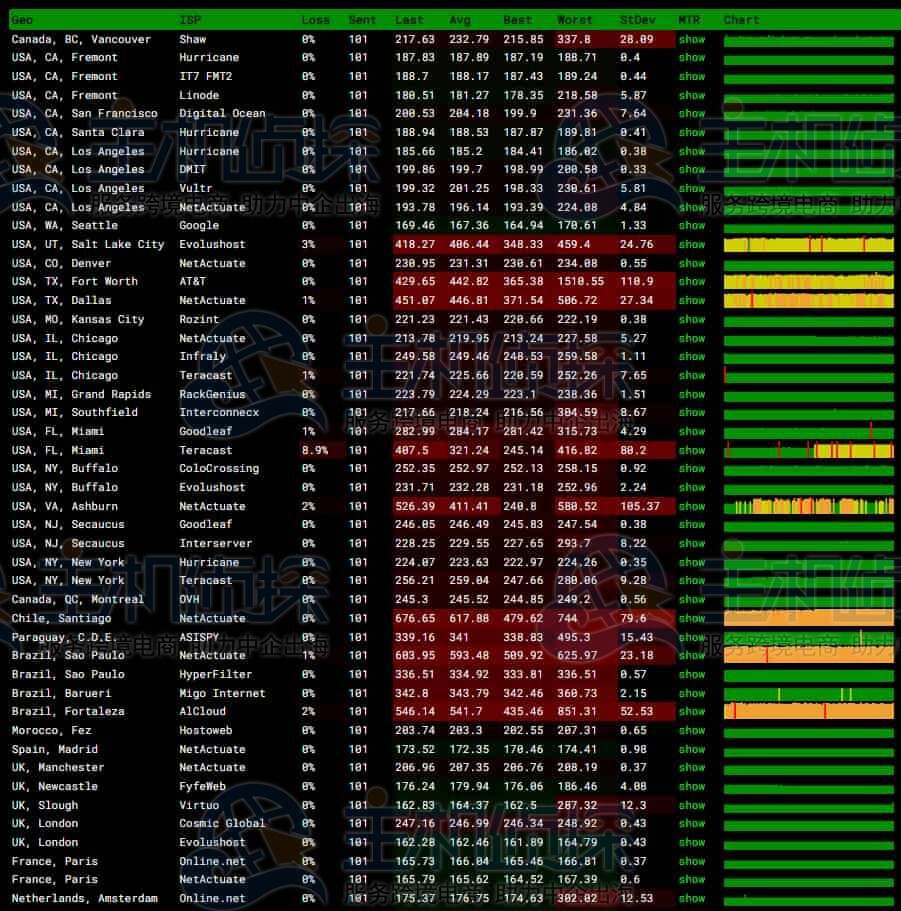Click the Loss column header

pyautogui.click(x=315, y=20)
